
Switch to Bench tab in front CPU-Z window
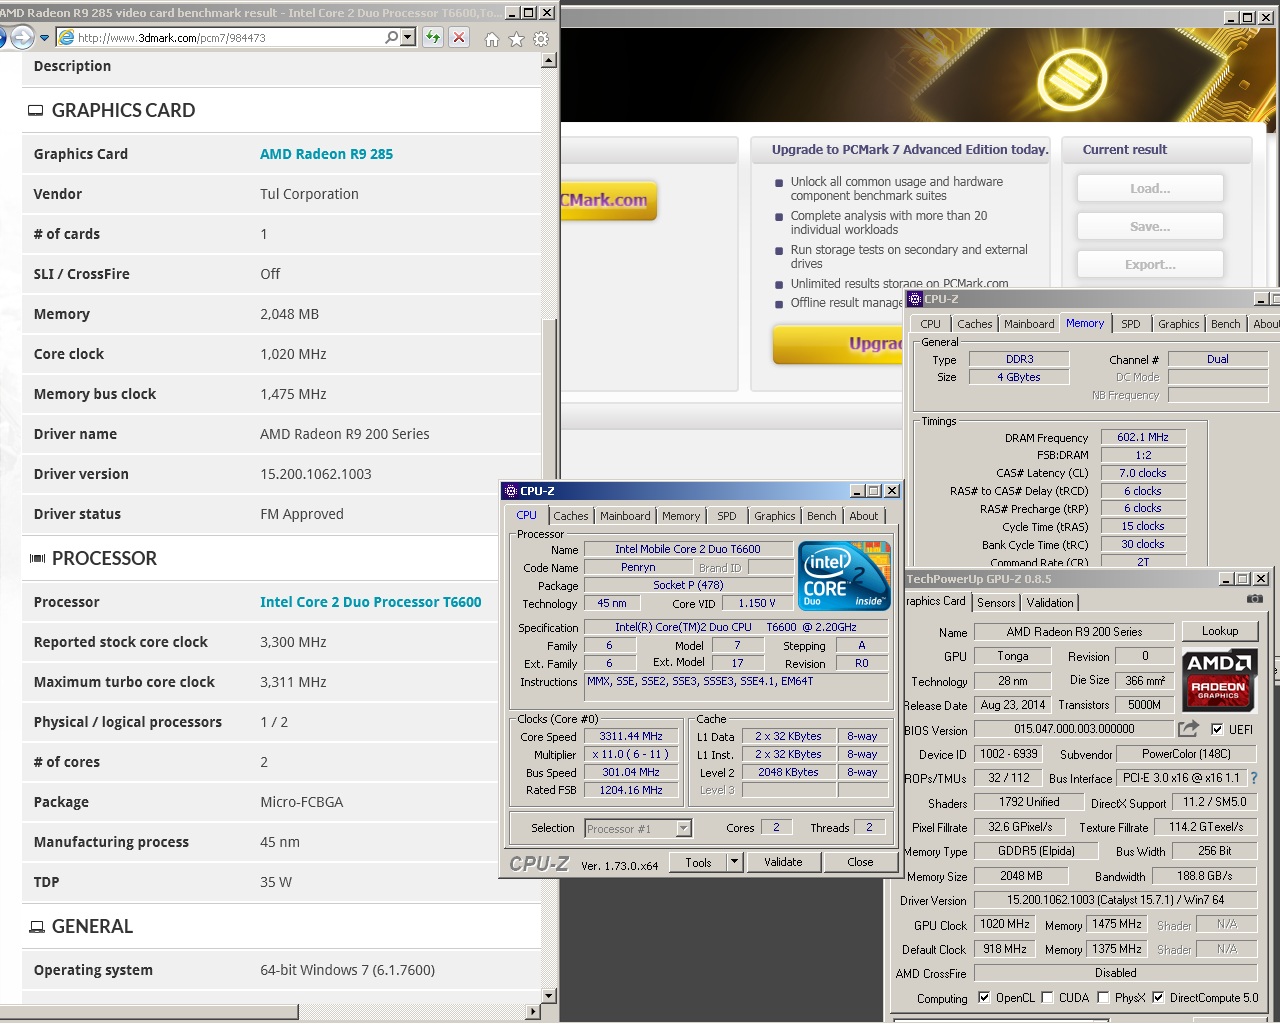coord(822,516)
